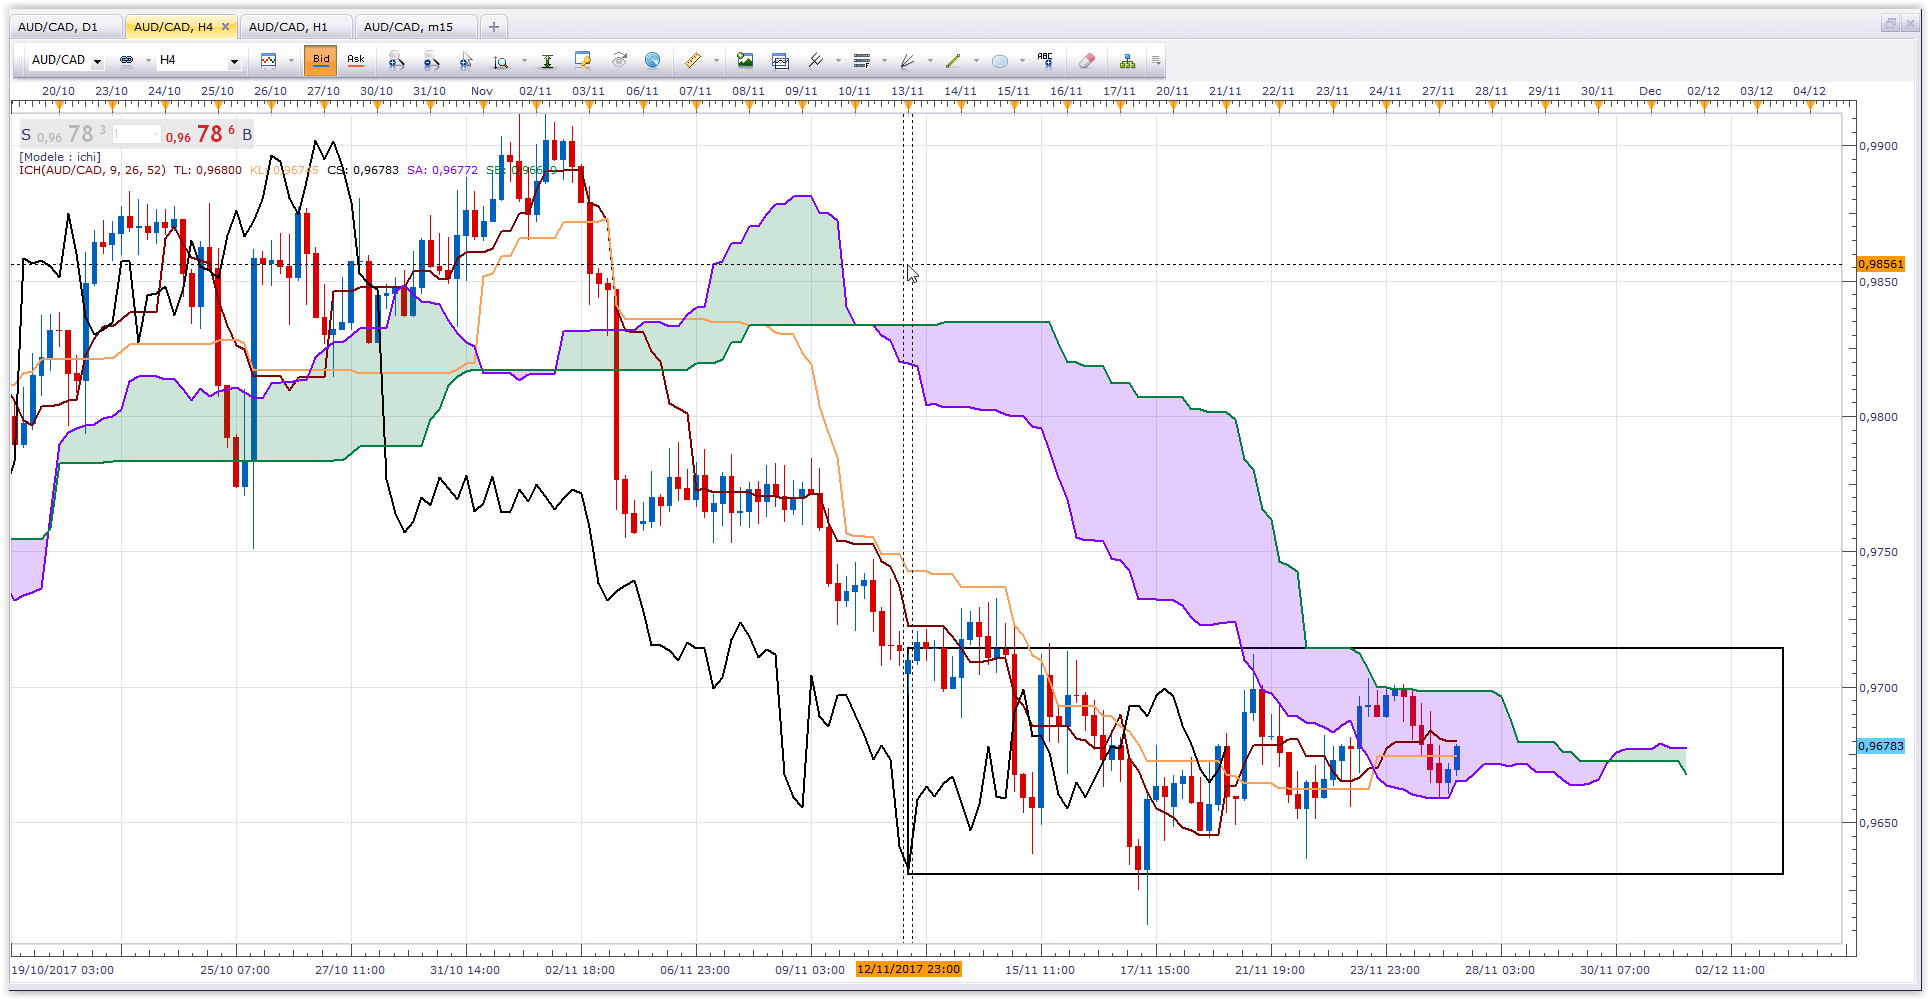Click the fit price axis icon
This screenshot has width=1930, height=999.
pos(547,61)
